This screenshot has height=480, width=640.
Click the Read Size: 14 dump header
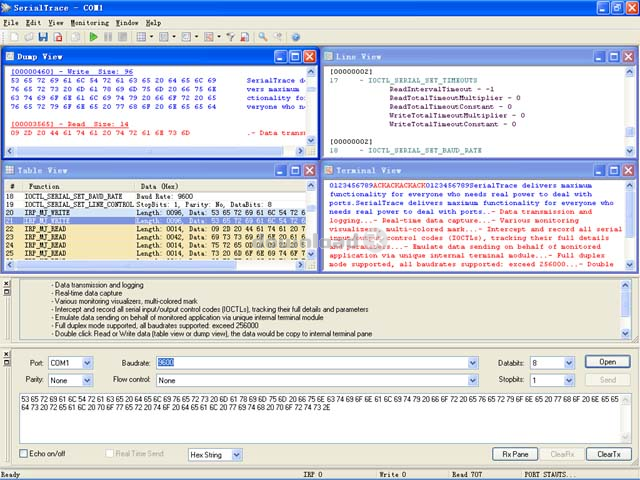coord(69,124)
